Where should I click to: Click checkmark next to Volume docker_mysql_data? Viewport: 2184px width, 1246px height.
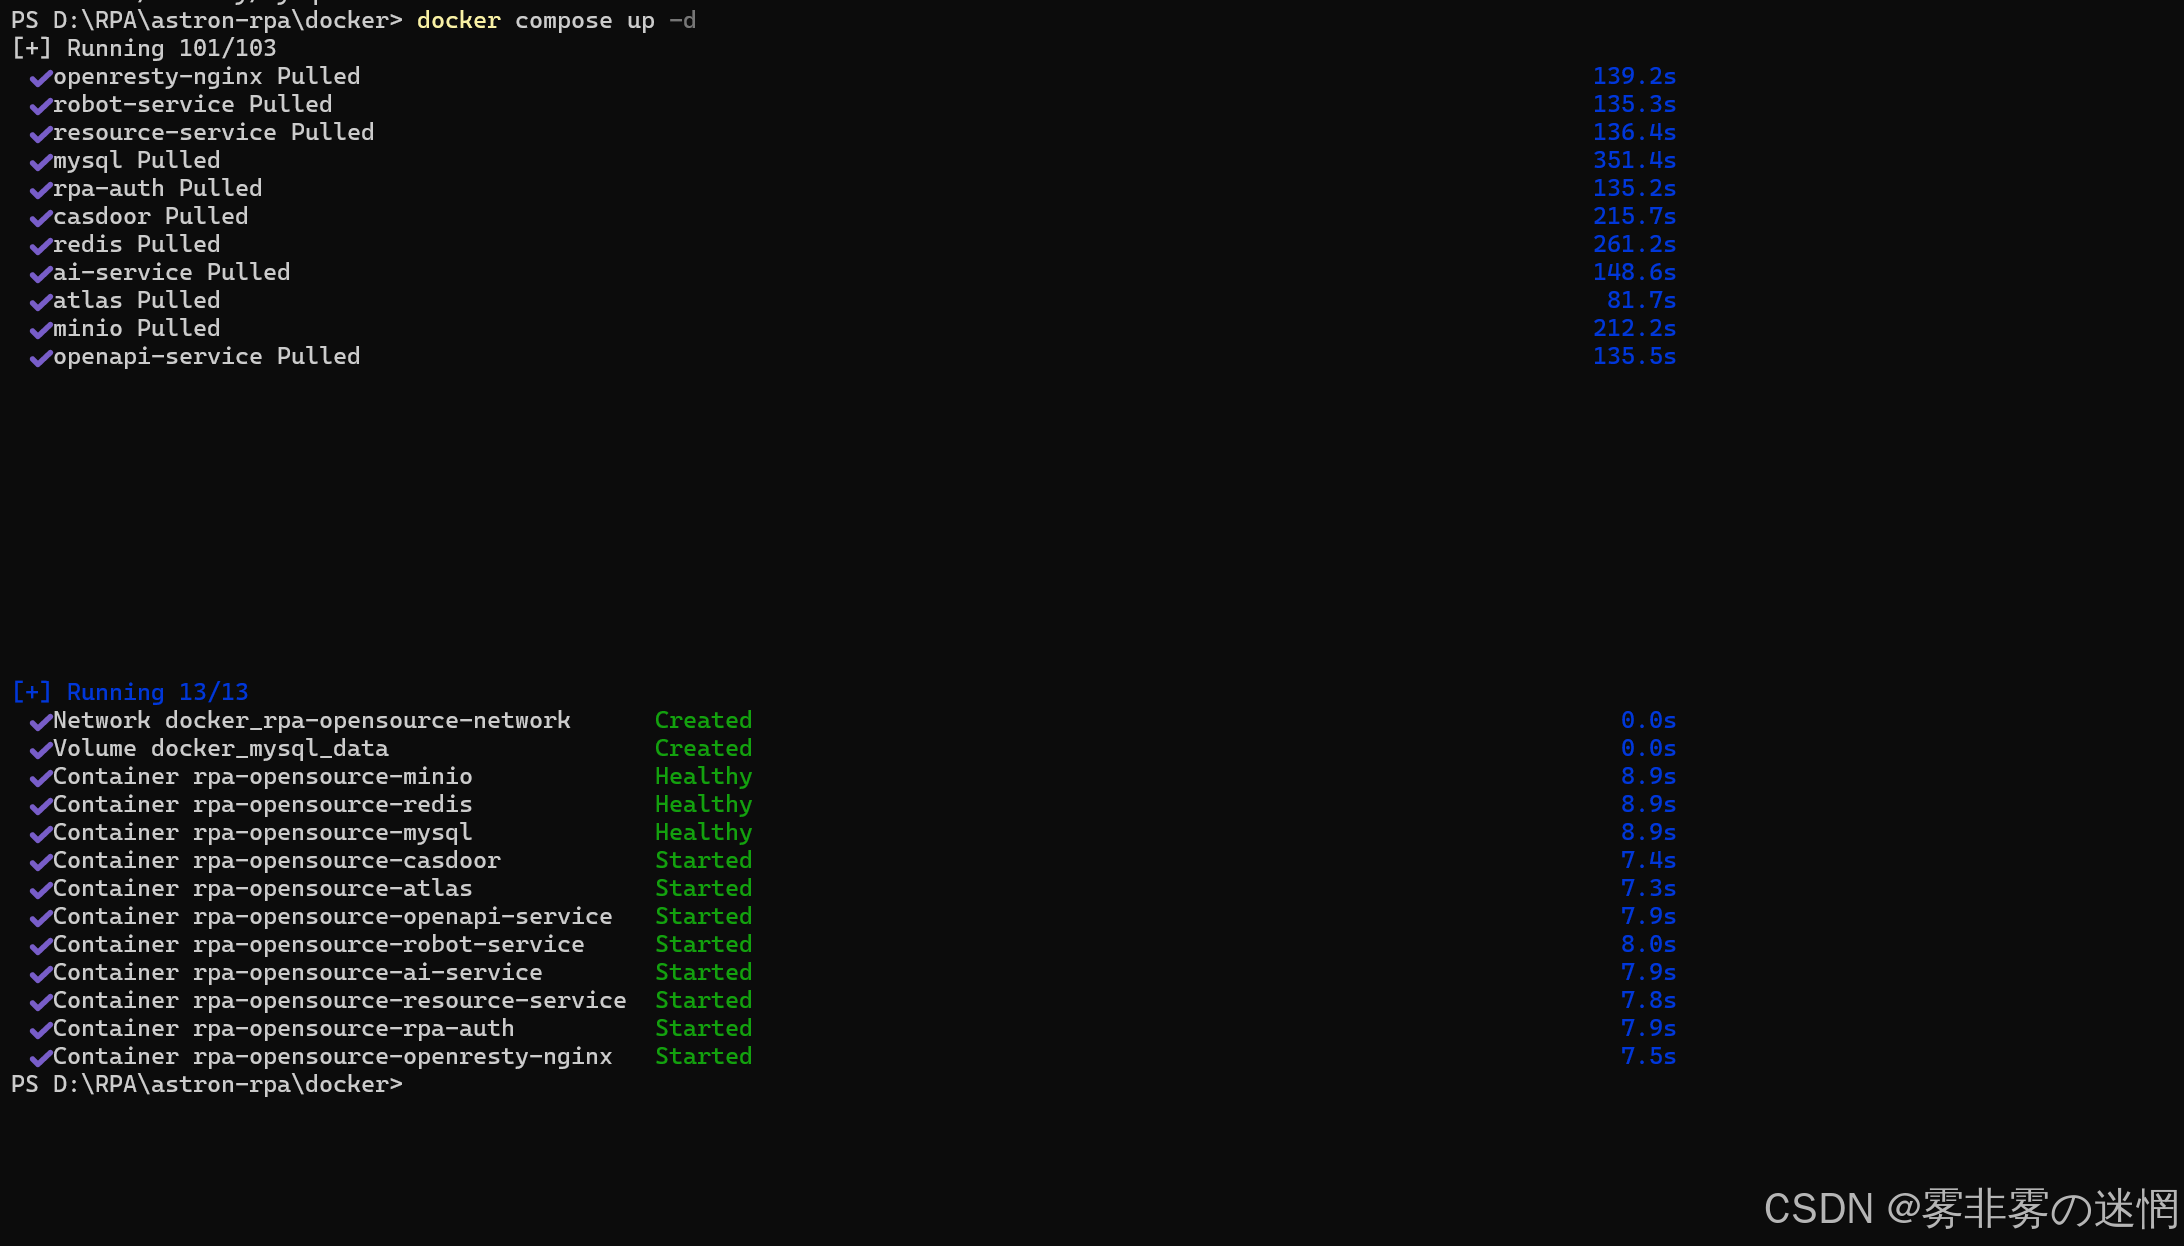pyautogui.click(x=40, y=750)
